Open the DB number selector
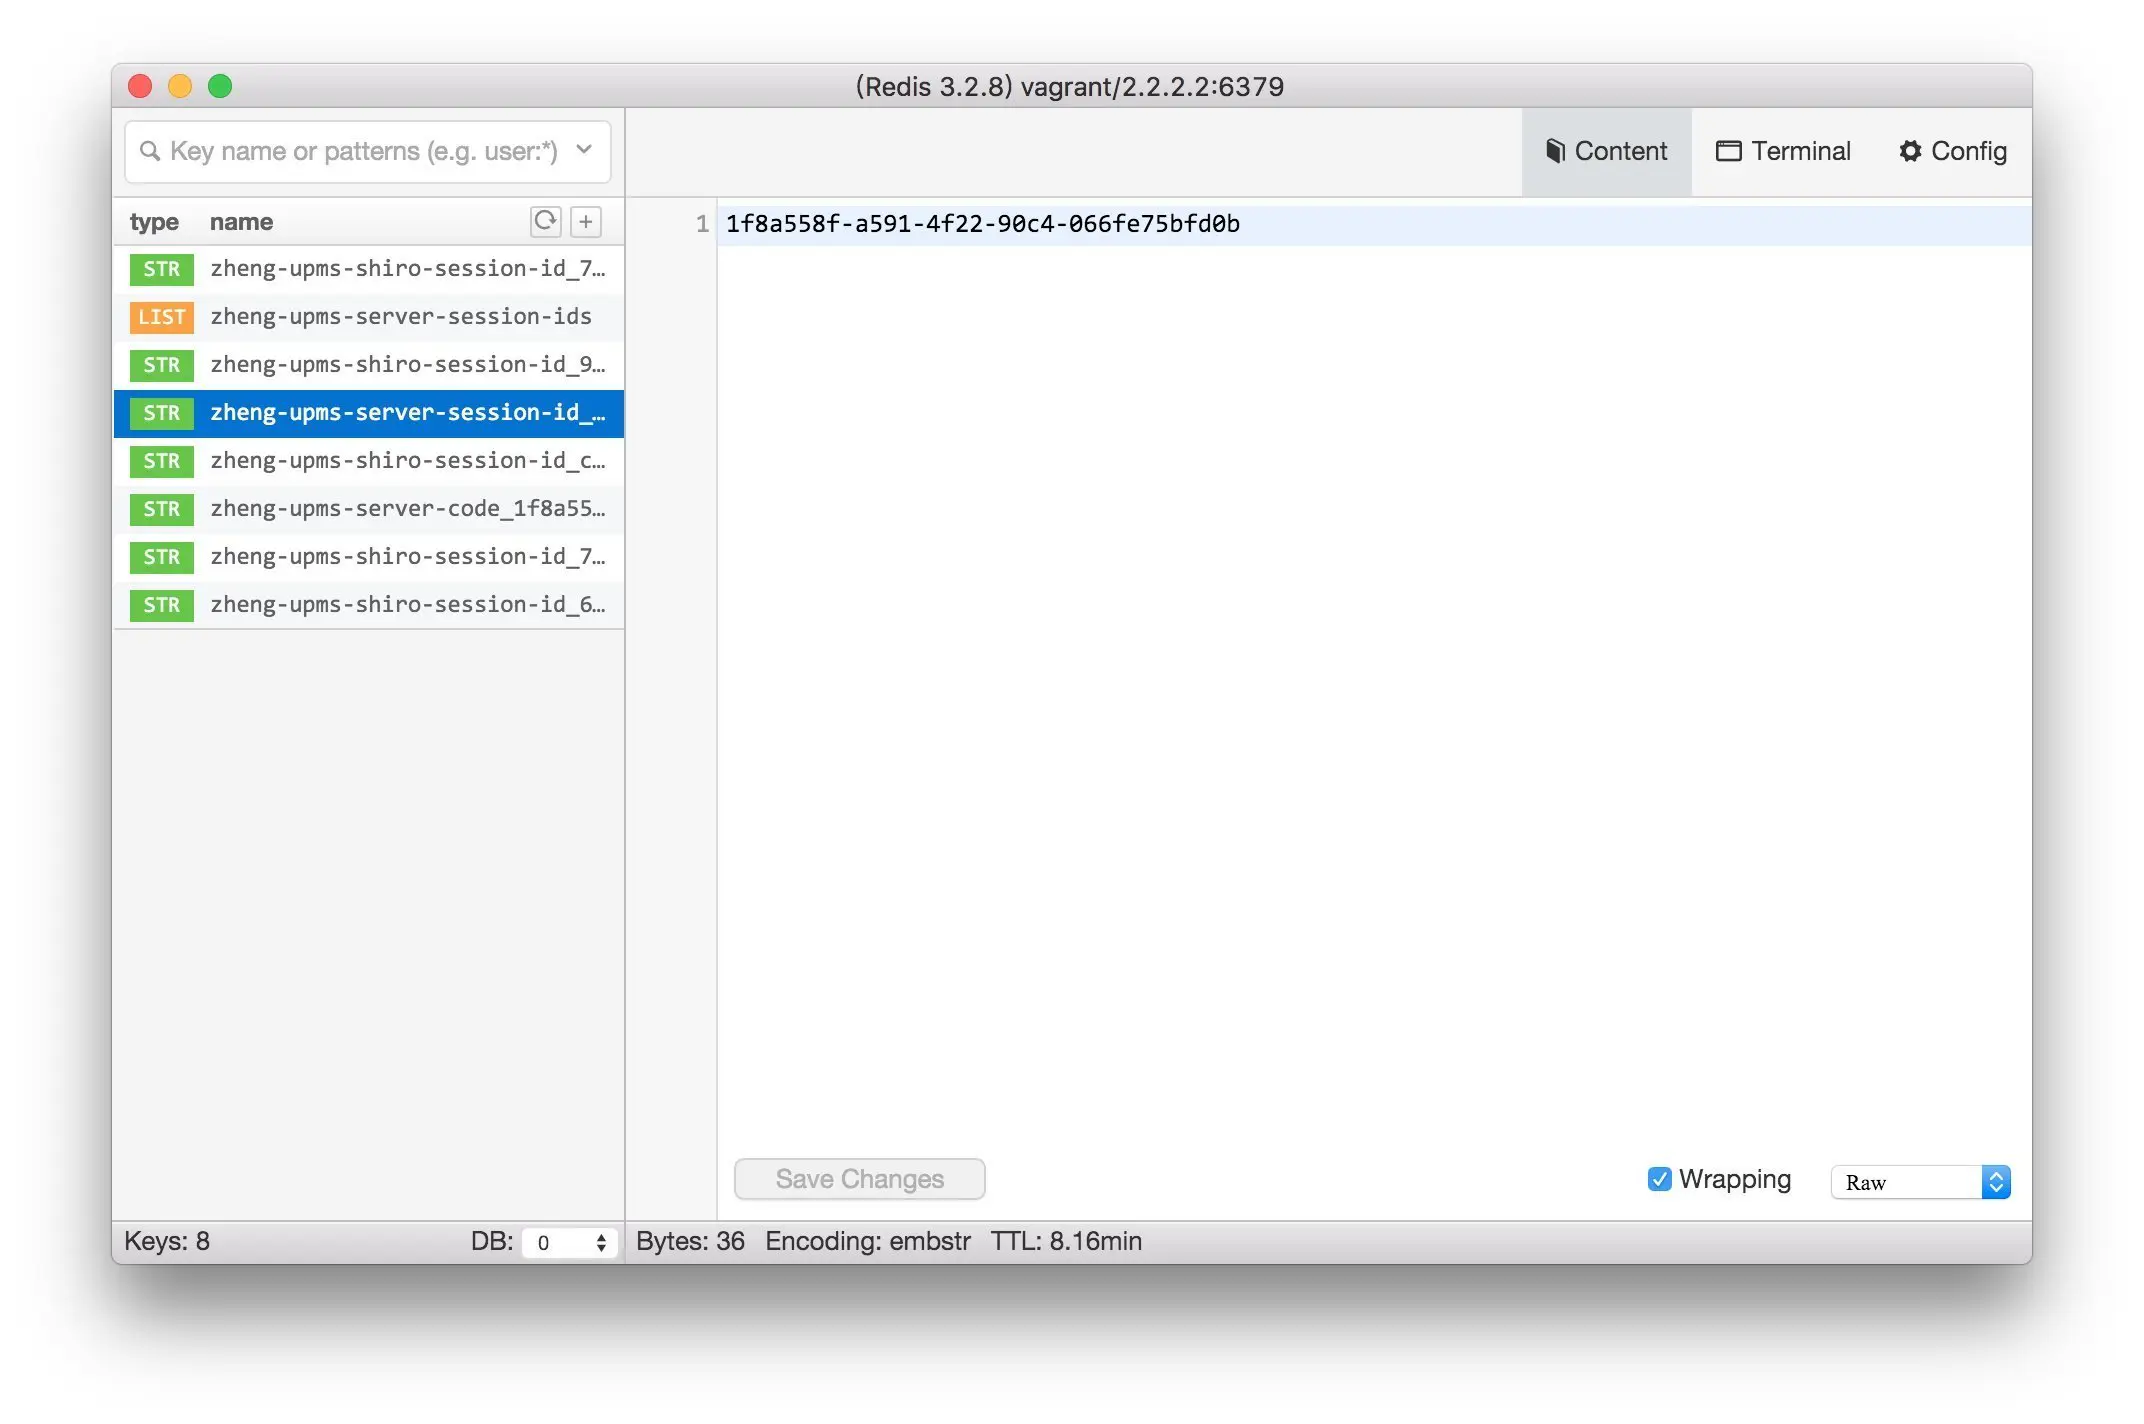Viewport: 2144px width, 1424px height. pos(570,1242)
